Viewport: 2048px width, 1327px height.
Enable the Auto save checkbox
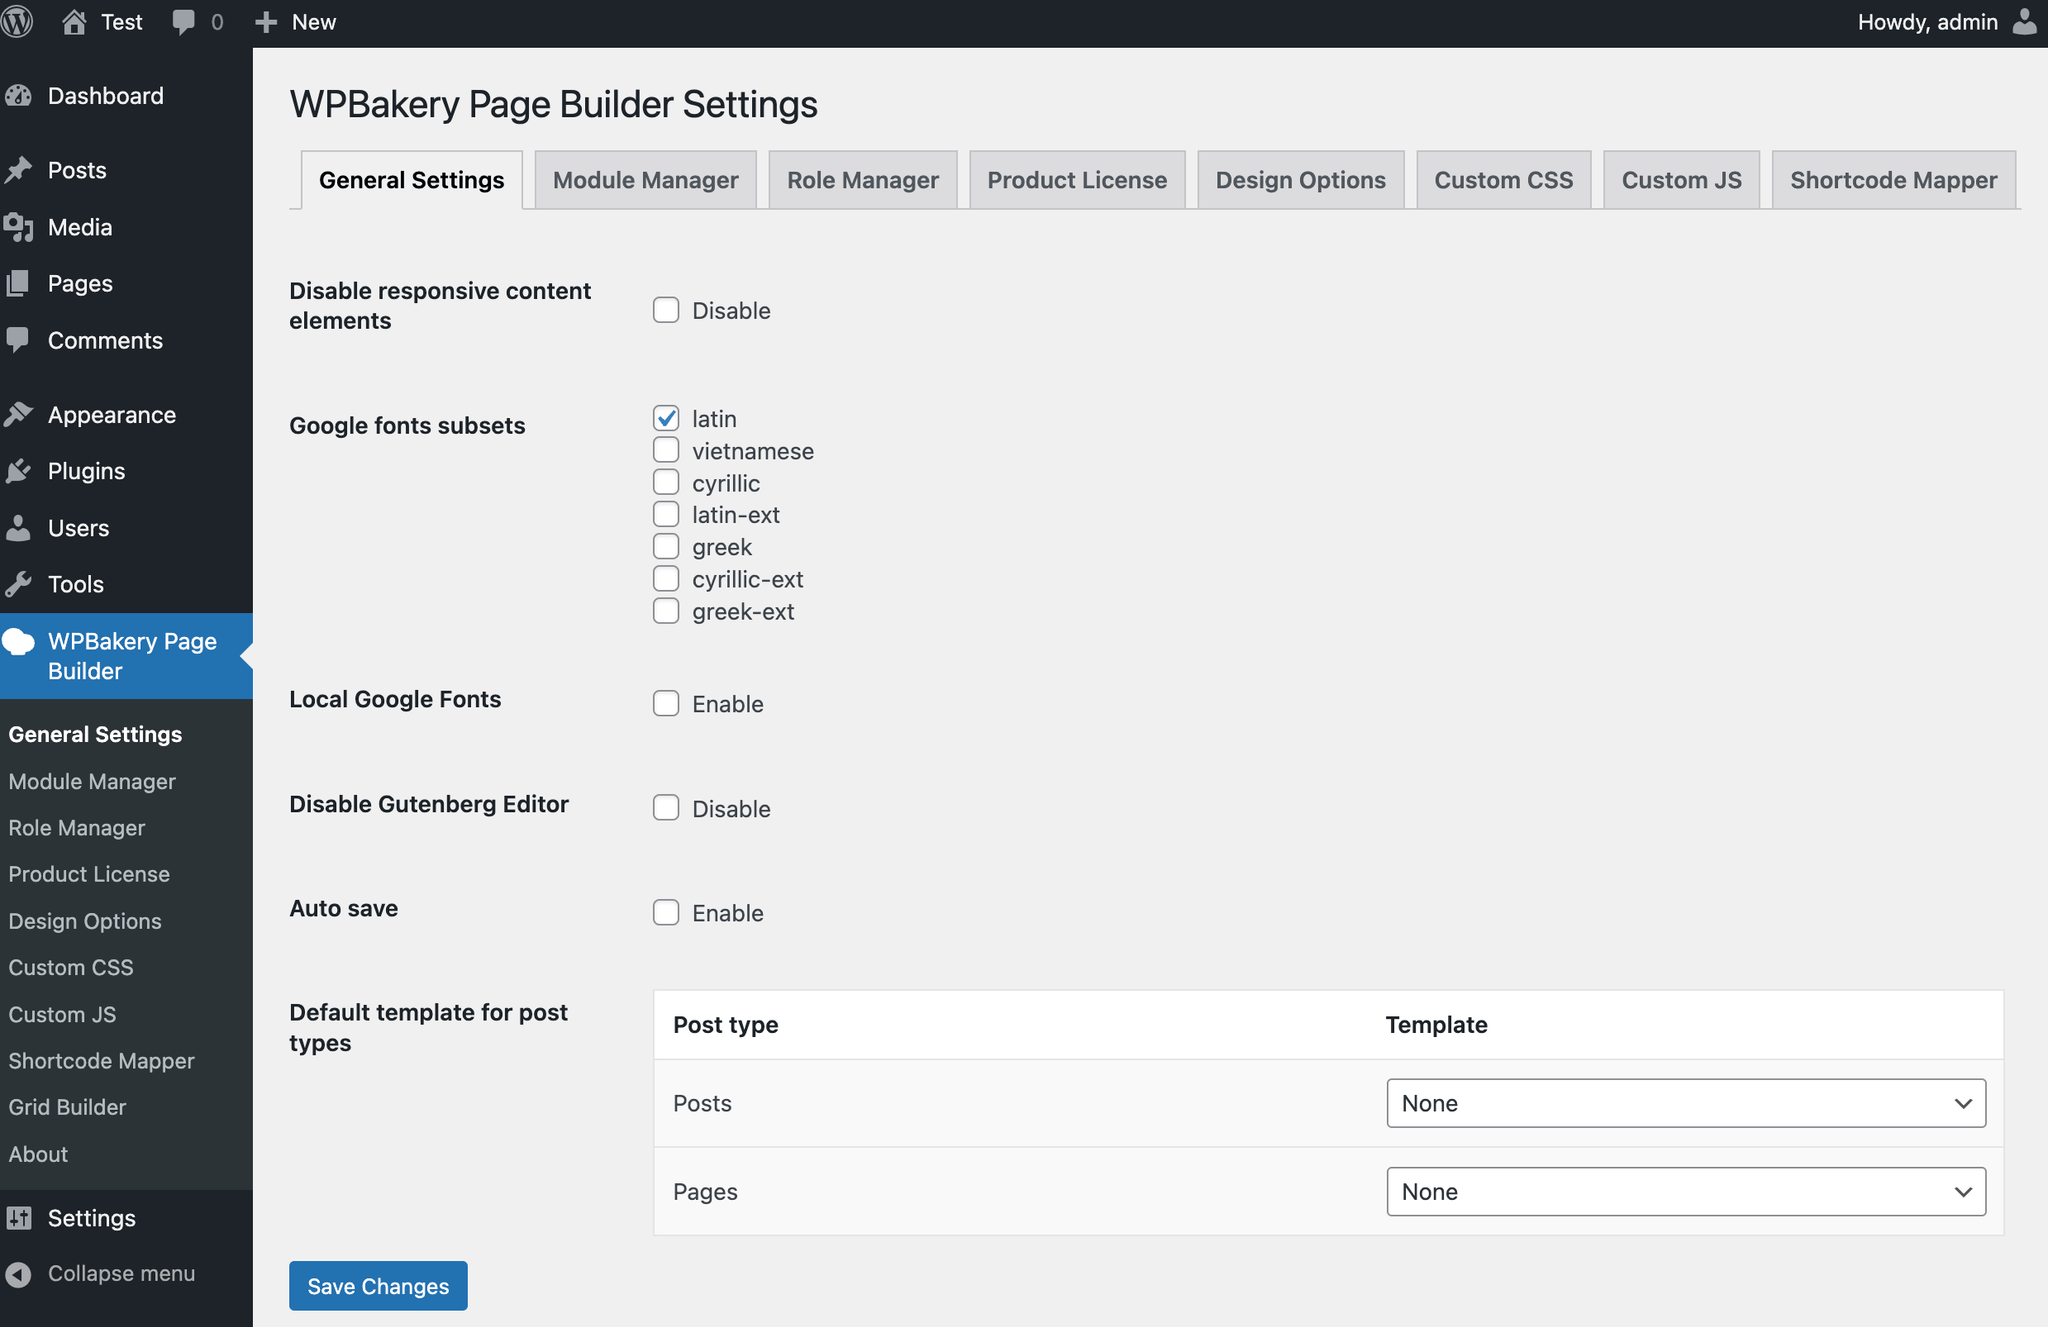pyautogui.click(x=666, y=913)
